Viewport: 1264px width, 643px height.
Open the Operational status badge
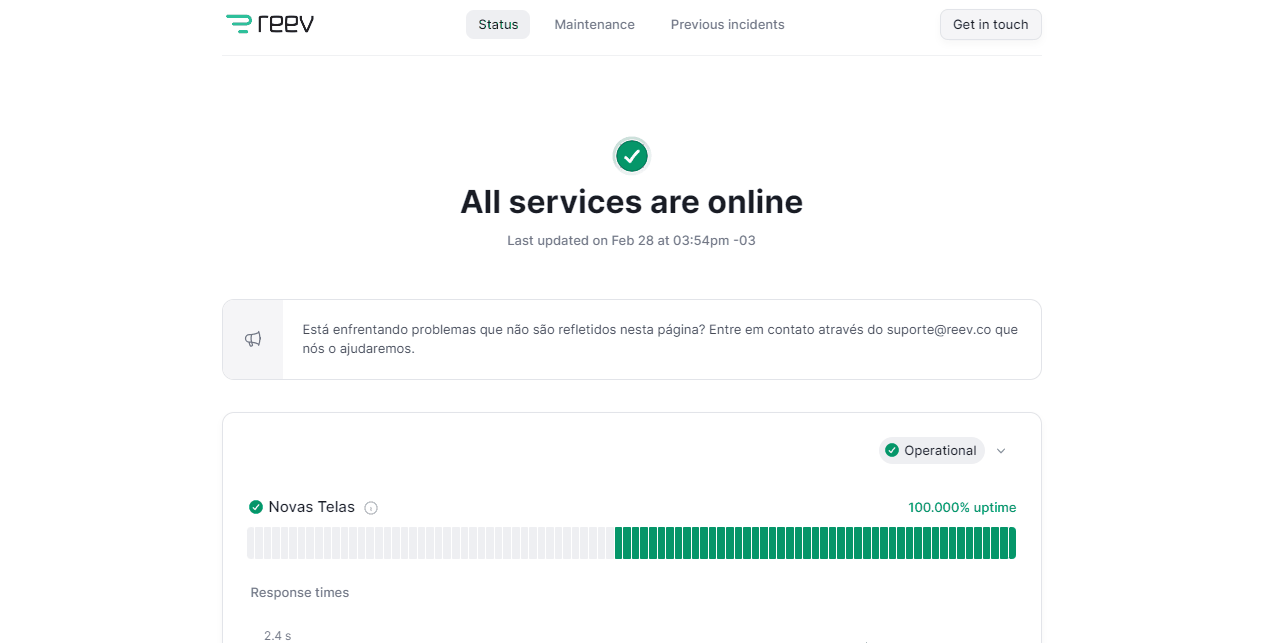(x=932, y=451)
